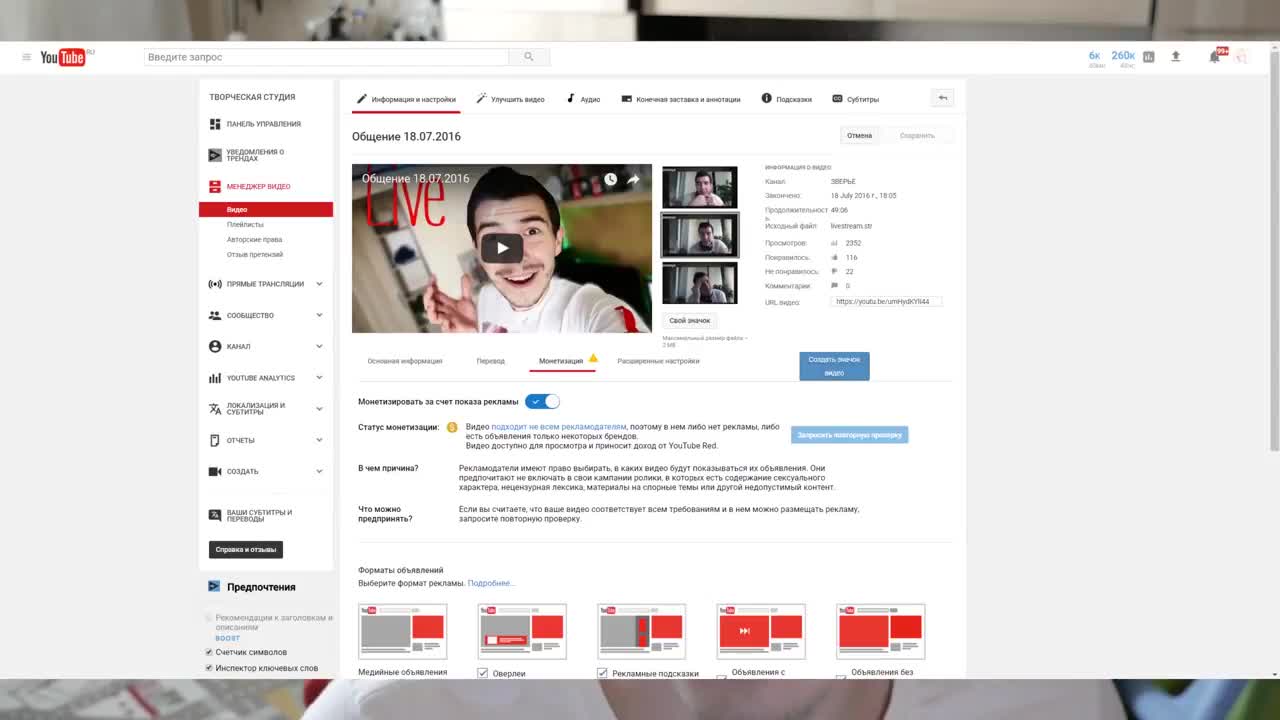Open Плейлисты in the sidebar
The height and width of the screenshot is (720, 1280).
pos(245,225)
